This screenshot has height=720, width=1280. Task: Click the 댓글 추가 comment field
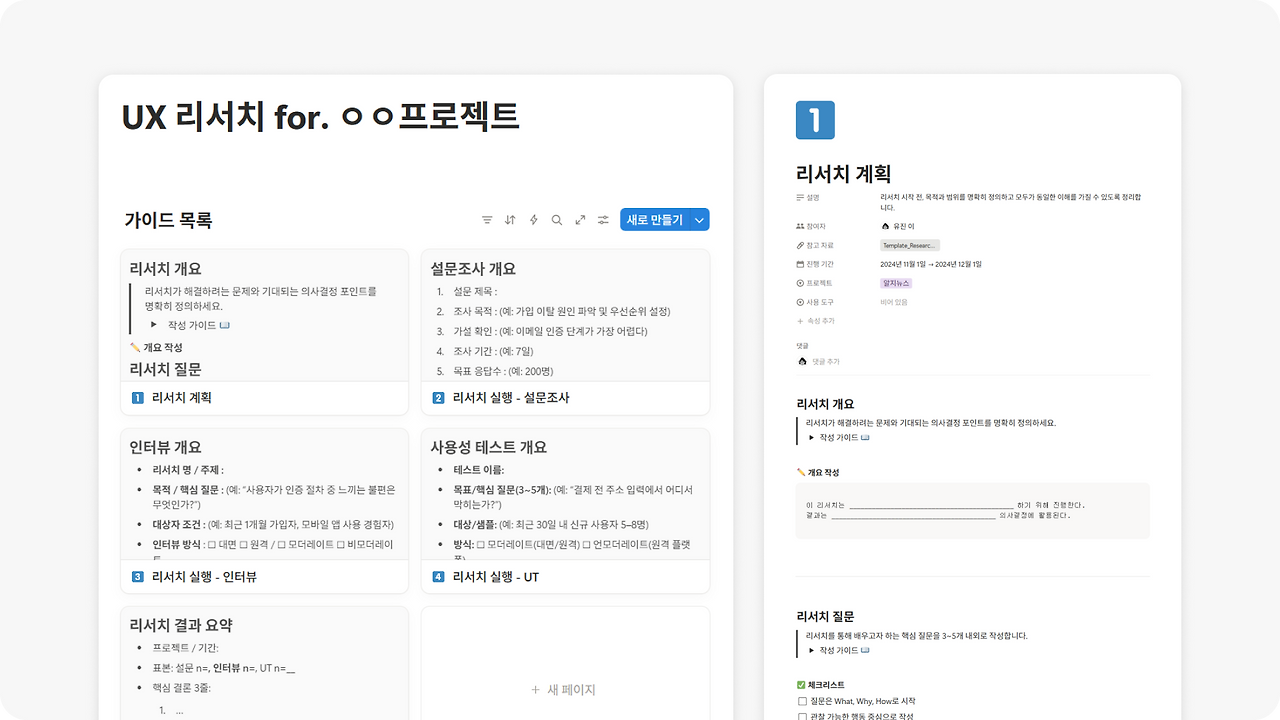tap(826, 361)
